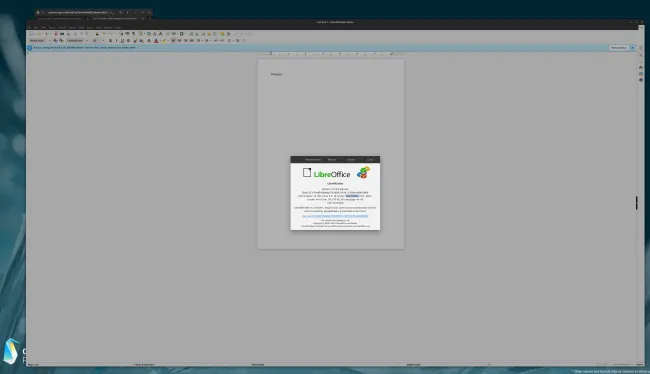Click the infobar button on the right
Viewport: 650px width, 374px height.
[618, 48]
